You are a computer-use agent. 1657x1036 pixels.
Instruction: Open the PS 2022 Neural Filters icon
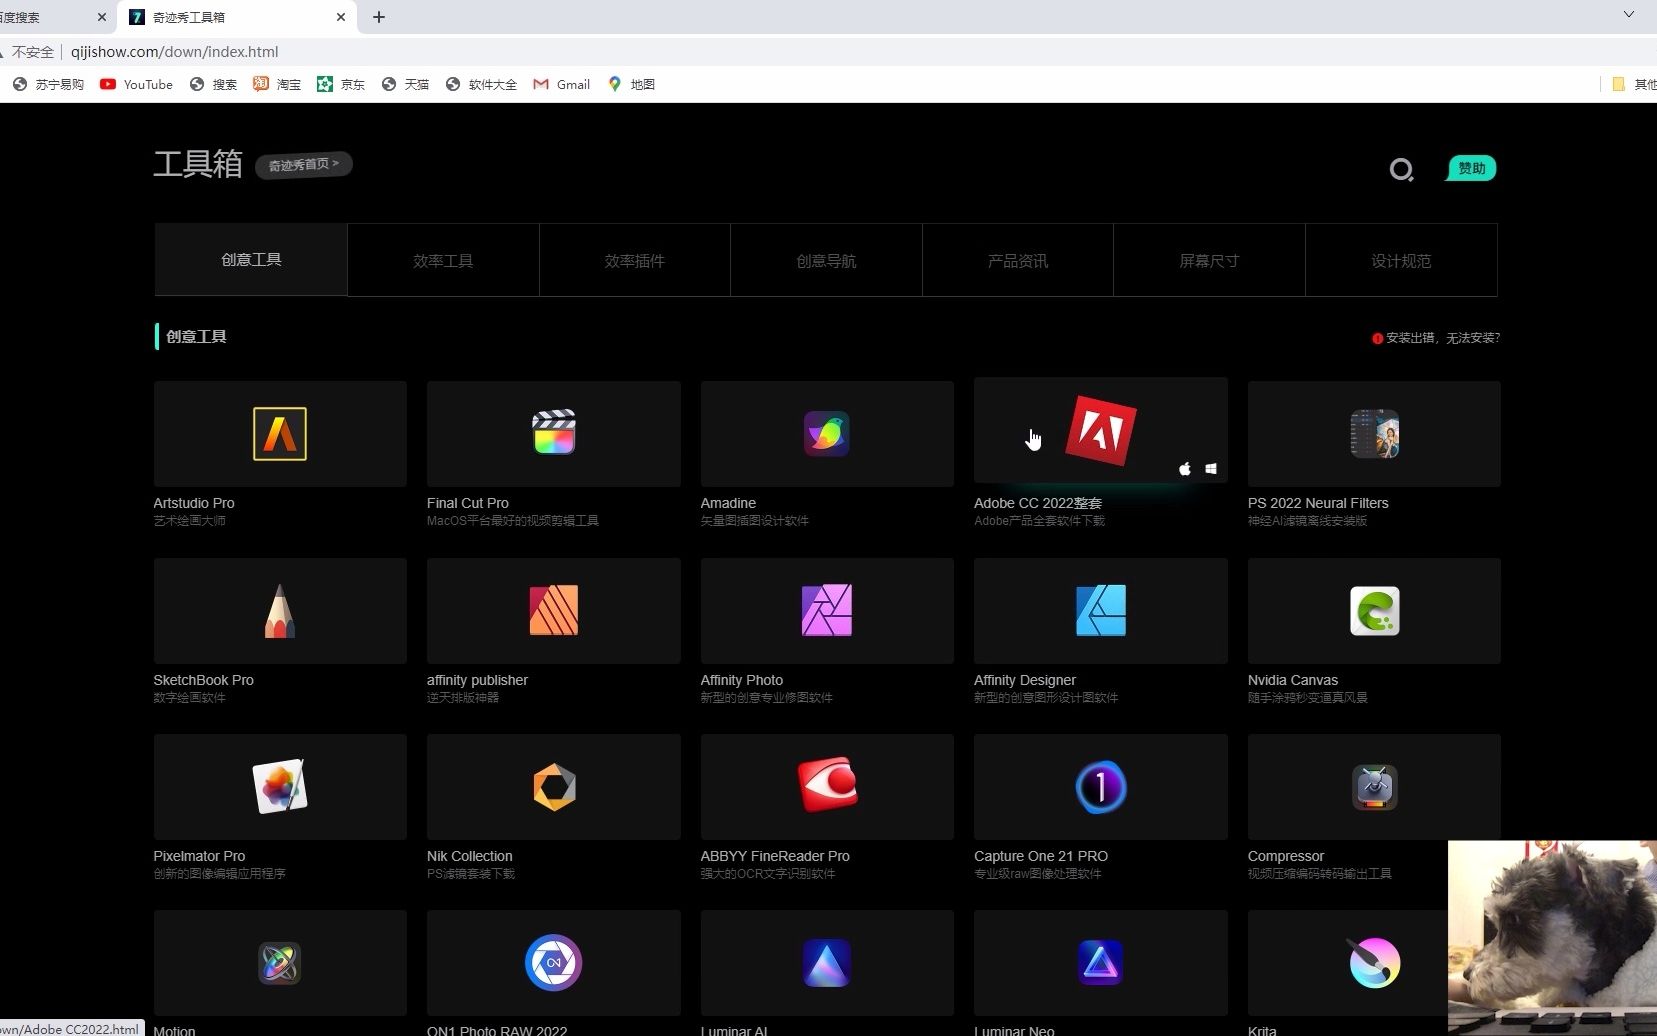click(1374, 434)
